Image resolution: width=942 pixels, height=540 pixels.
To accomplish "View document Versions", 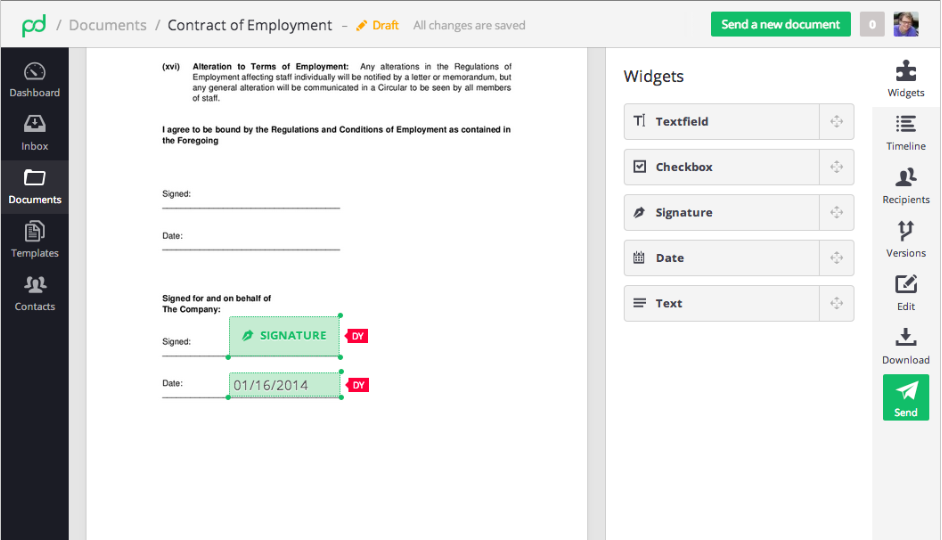I will (905, 240).
